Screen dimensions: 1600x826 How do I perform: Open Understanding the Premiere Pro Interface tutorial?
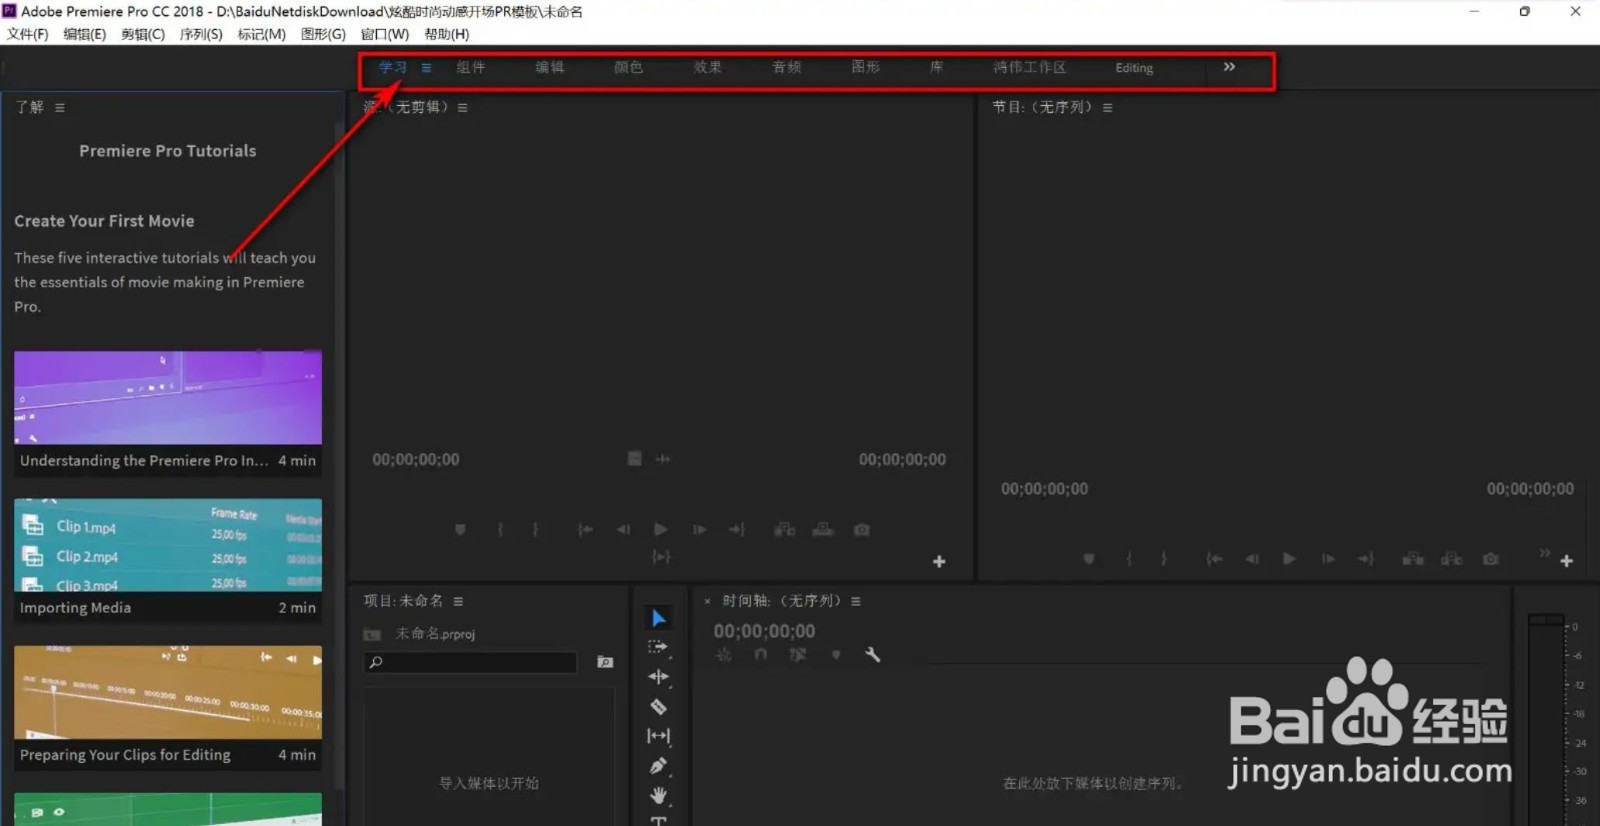point(168,411)
